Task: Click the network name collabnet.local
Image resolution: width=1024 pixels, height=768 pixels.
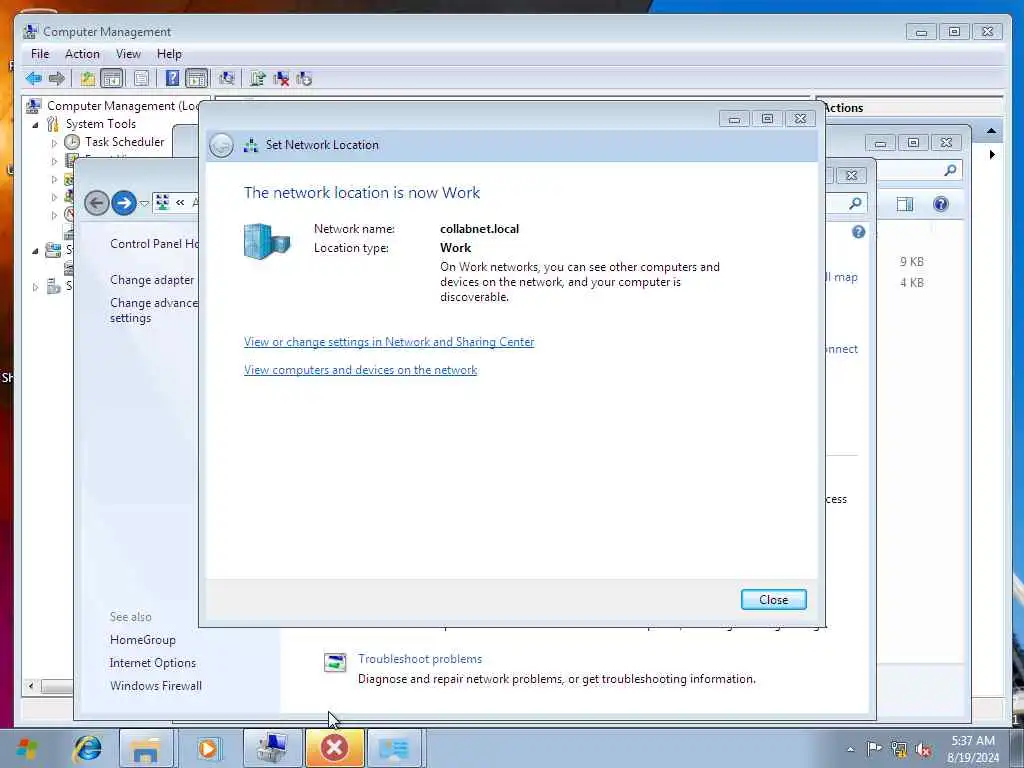Action: point(479,229)
